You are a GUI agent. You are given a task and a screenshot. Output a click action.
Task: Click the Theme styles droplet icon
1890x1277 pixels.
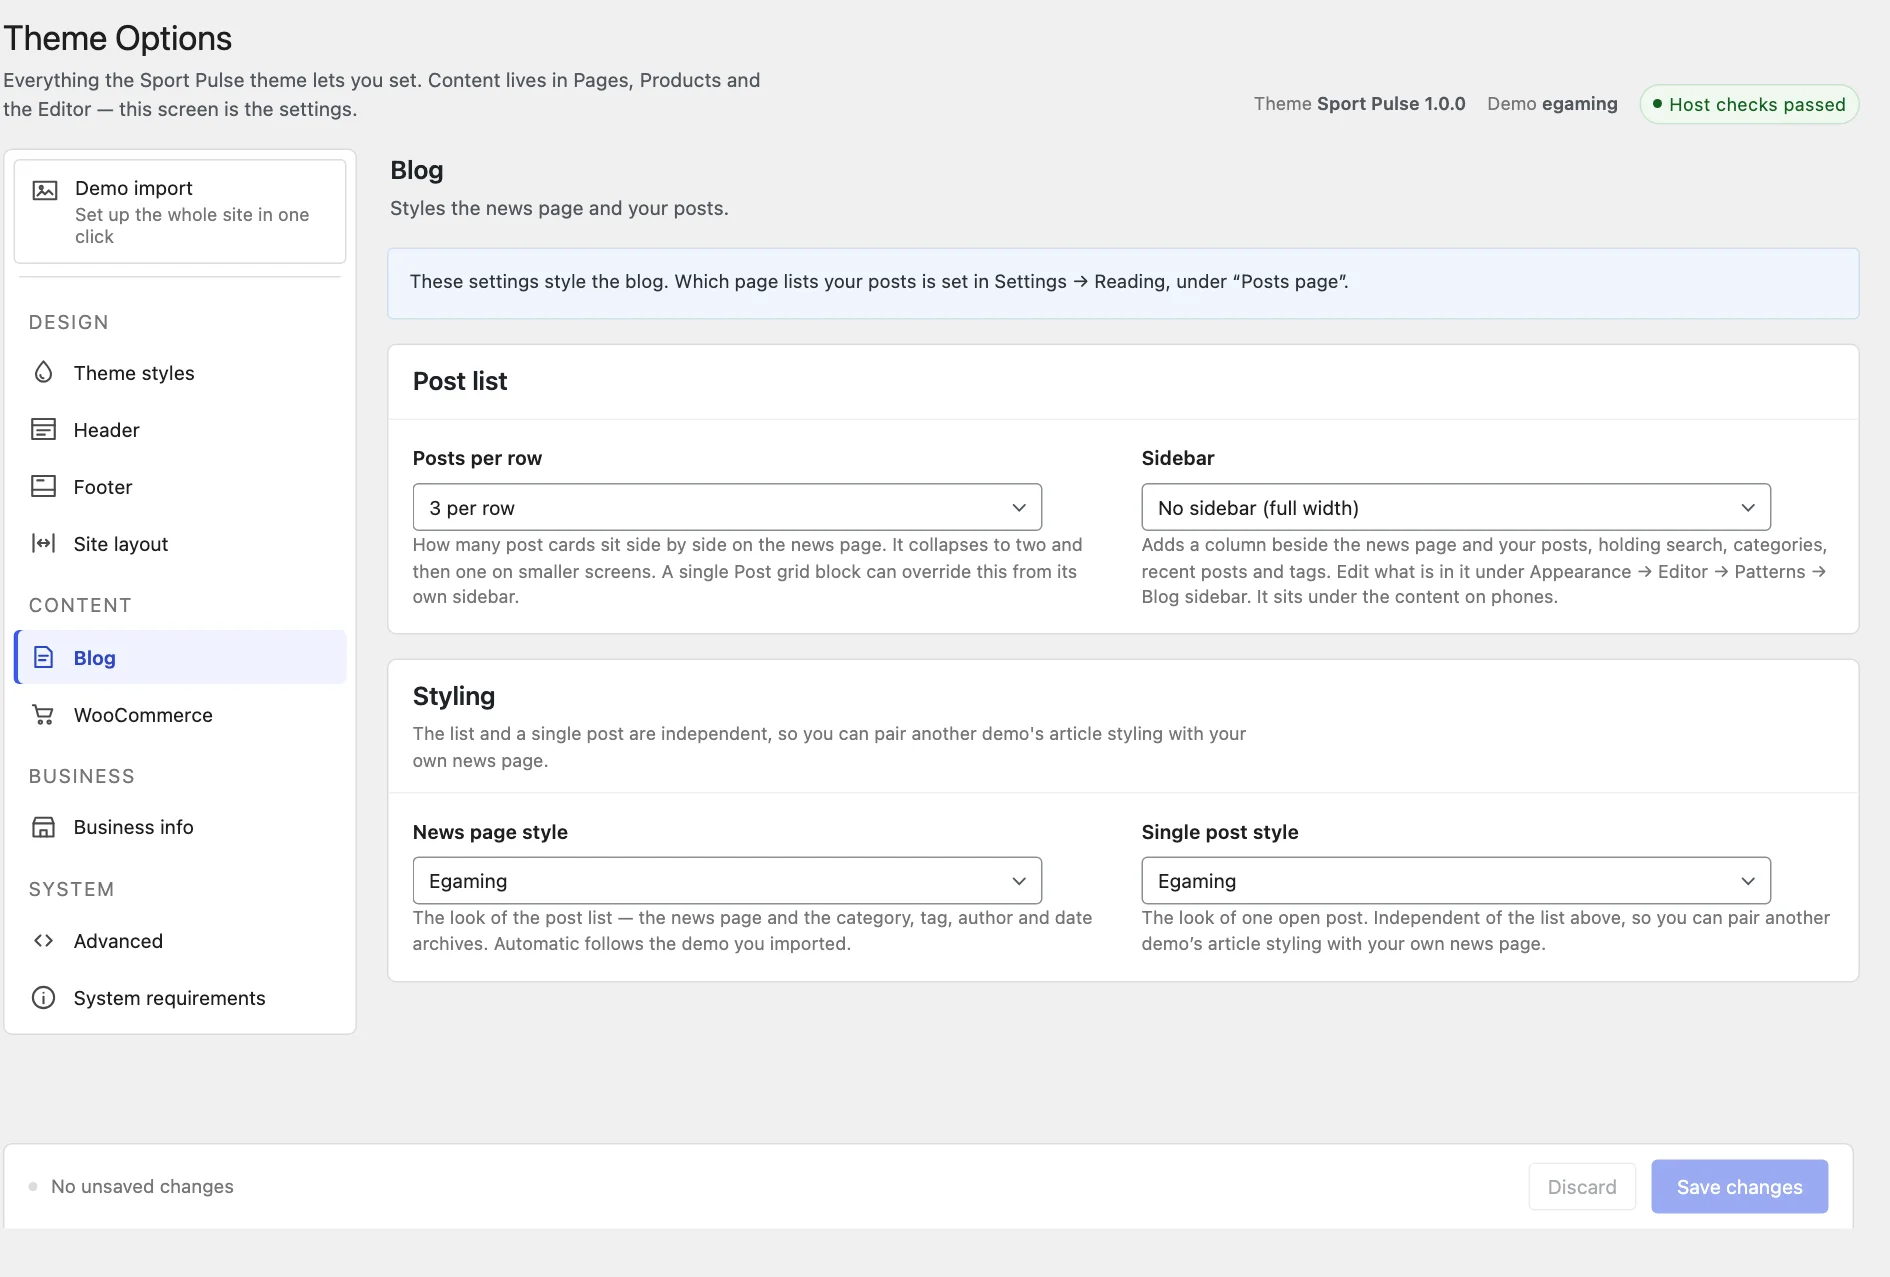43,372
